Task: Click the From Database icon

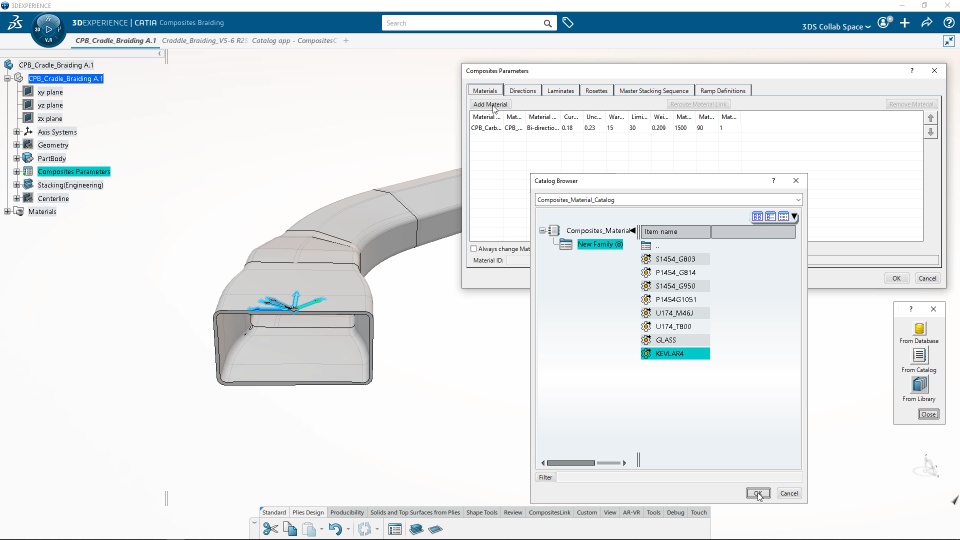Action: (919, 329)
